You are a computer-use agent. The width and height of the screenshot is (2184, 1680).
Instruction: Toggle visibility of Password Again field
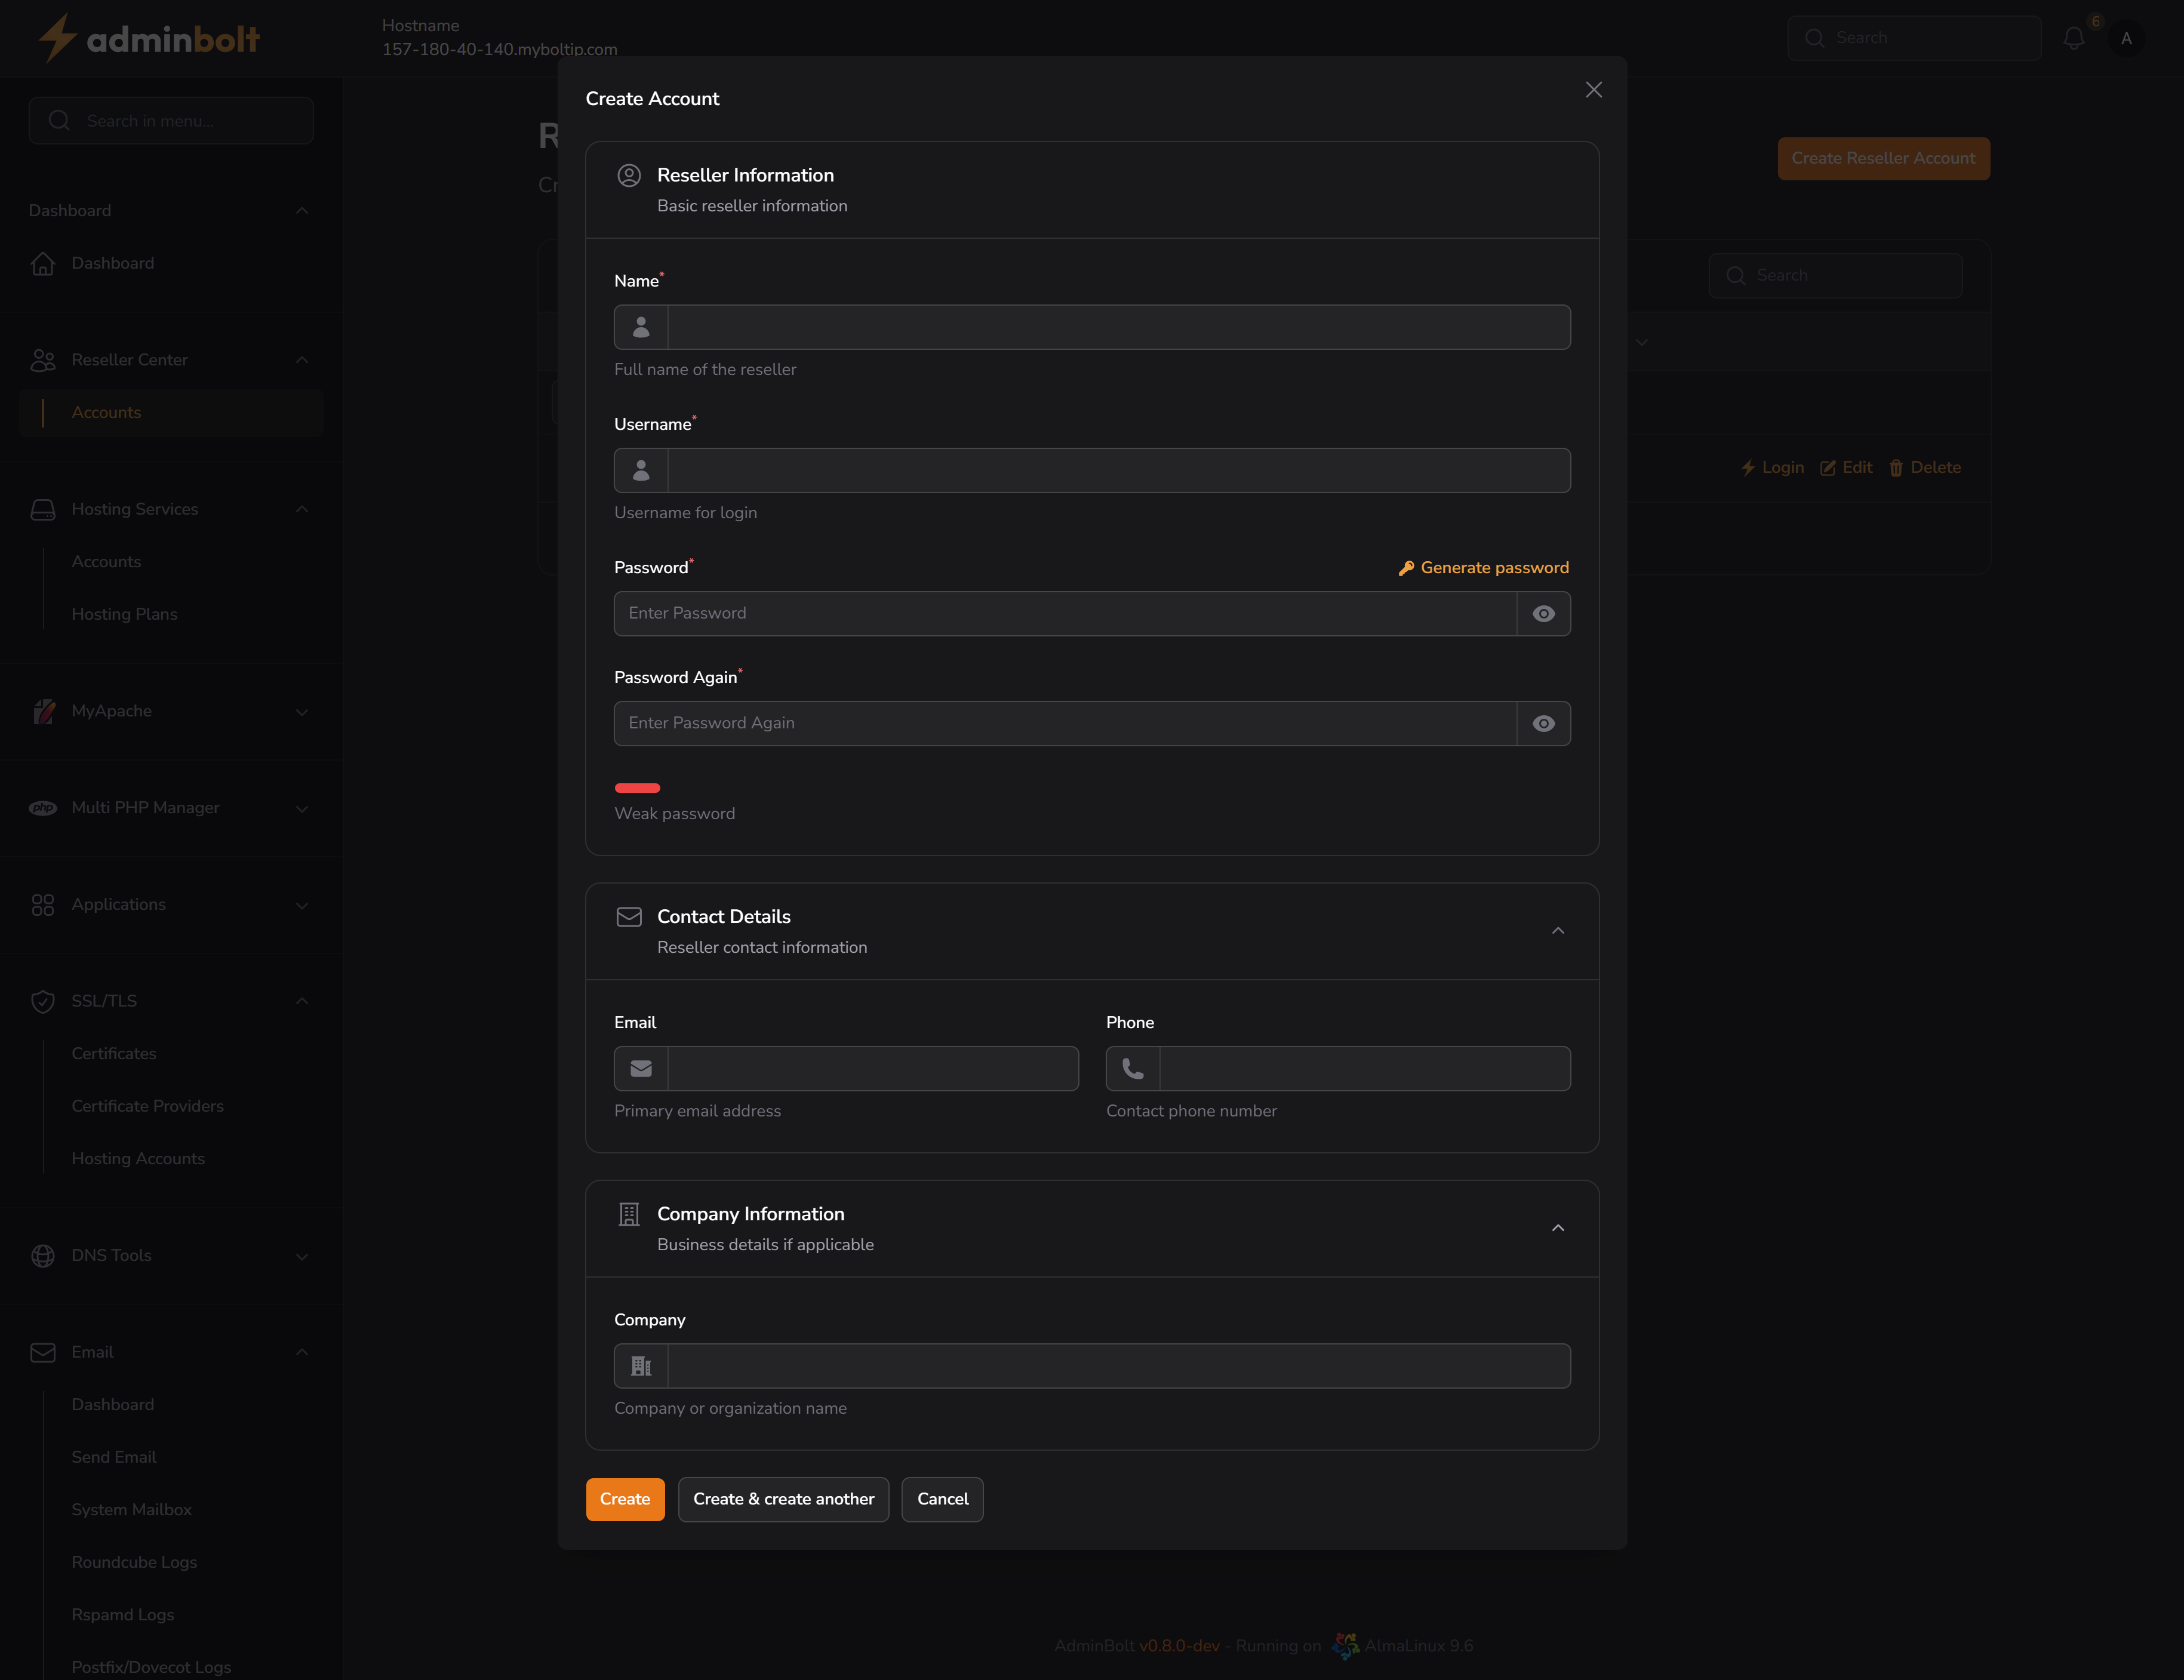click(x=1544, y=723)
